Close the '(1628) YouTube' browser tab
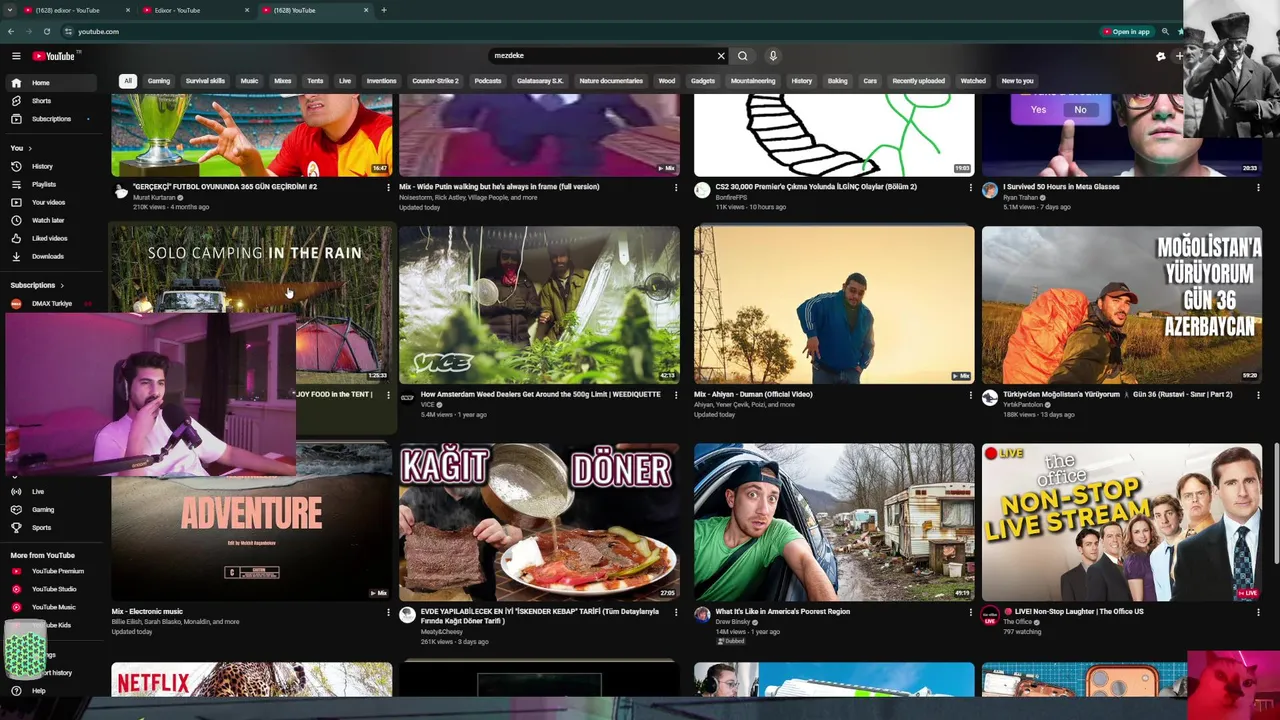This screenshot has height=720, width=1280. [x=366, y=10]
